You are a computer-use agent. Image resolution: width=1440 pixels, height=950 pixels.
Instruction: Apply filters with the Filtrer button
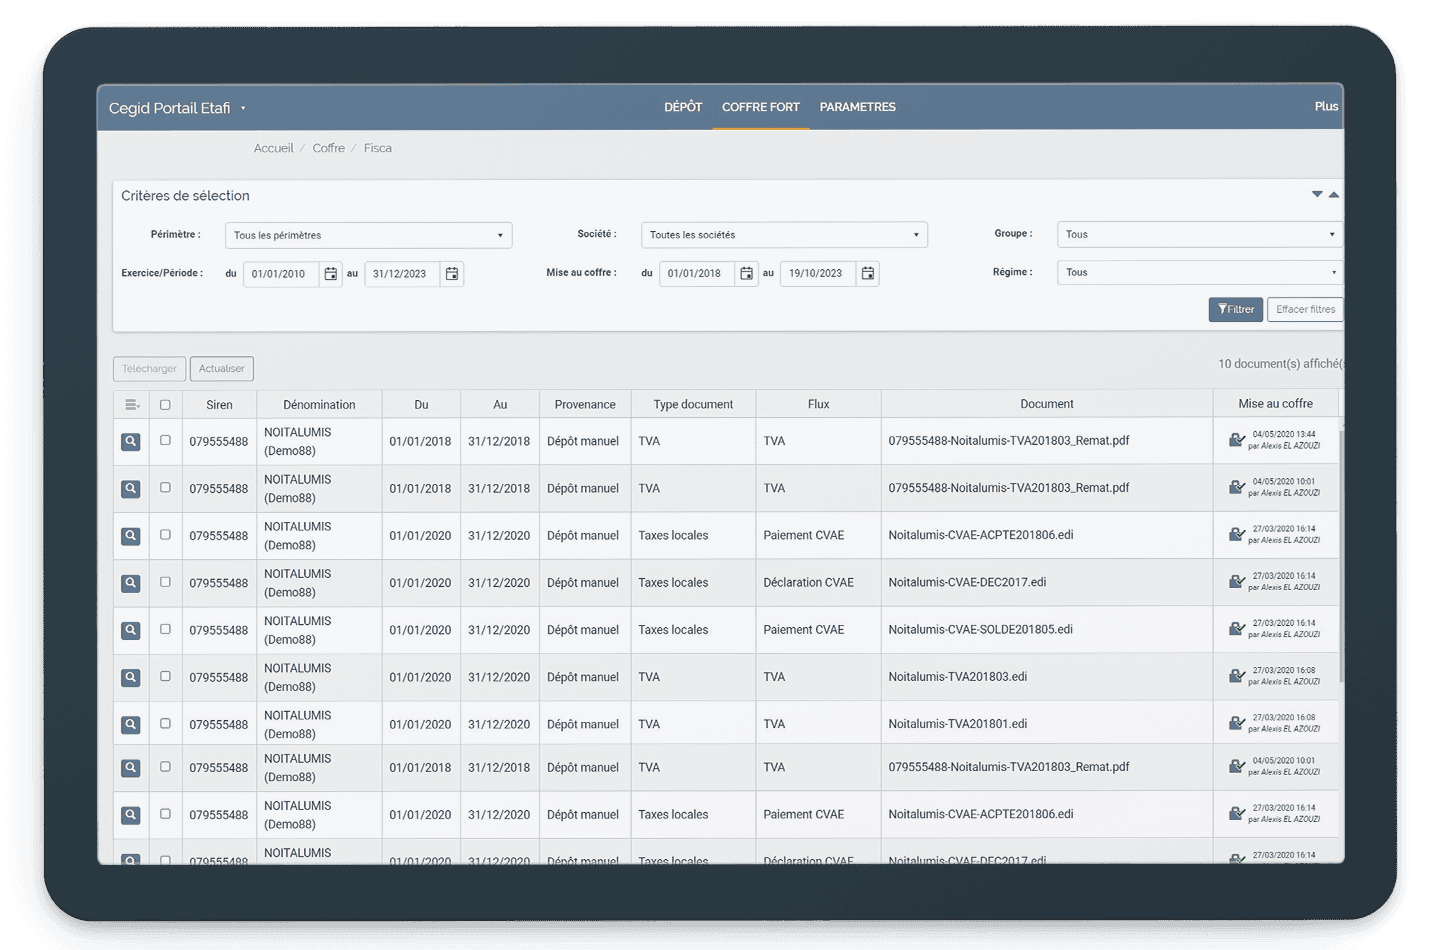(1236, 310)
